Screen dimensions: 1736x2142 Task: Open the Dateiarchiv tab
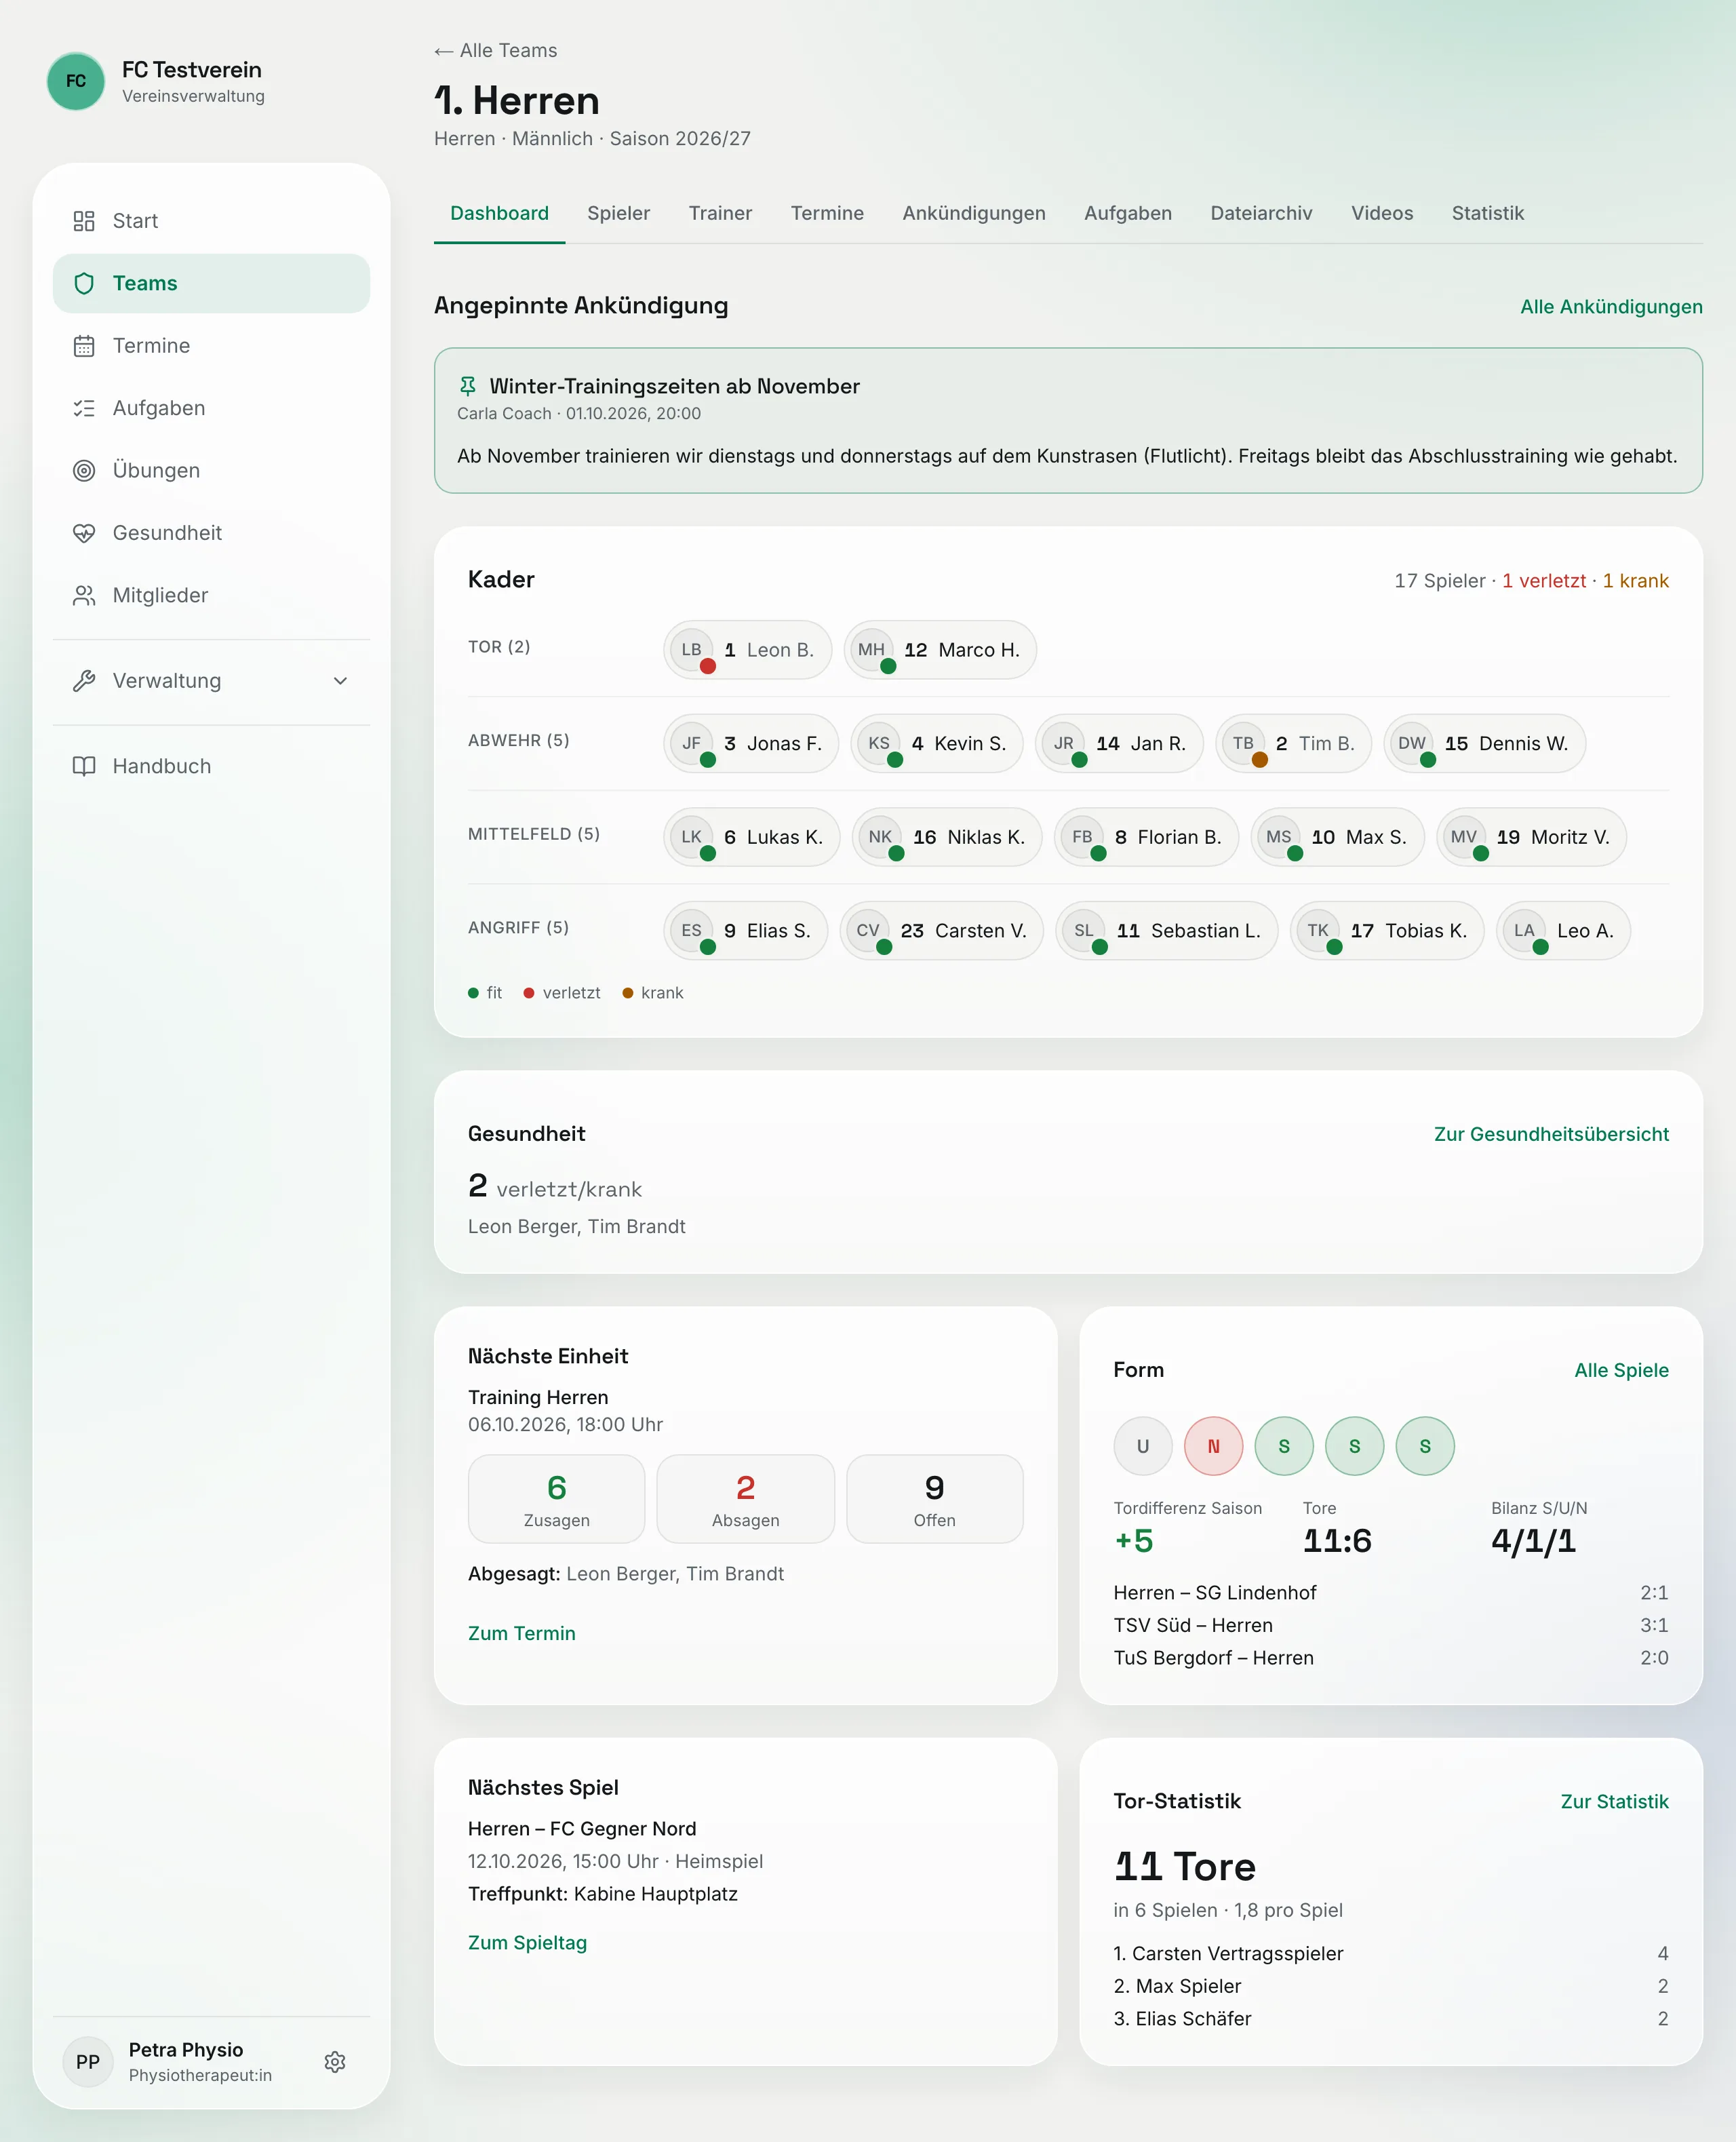(x=1261, y=213)
